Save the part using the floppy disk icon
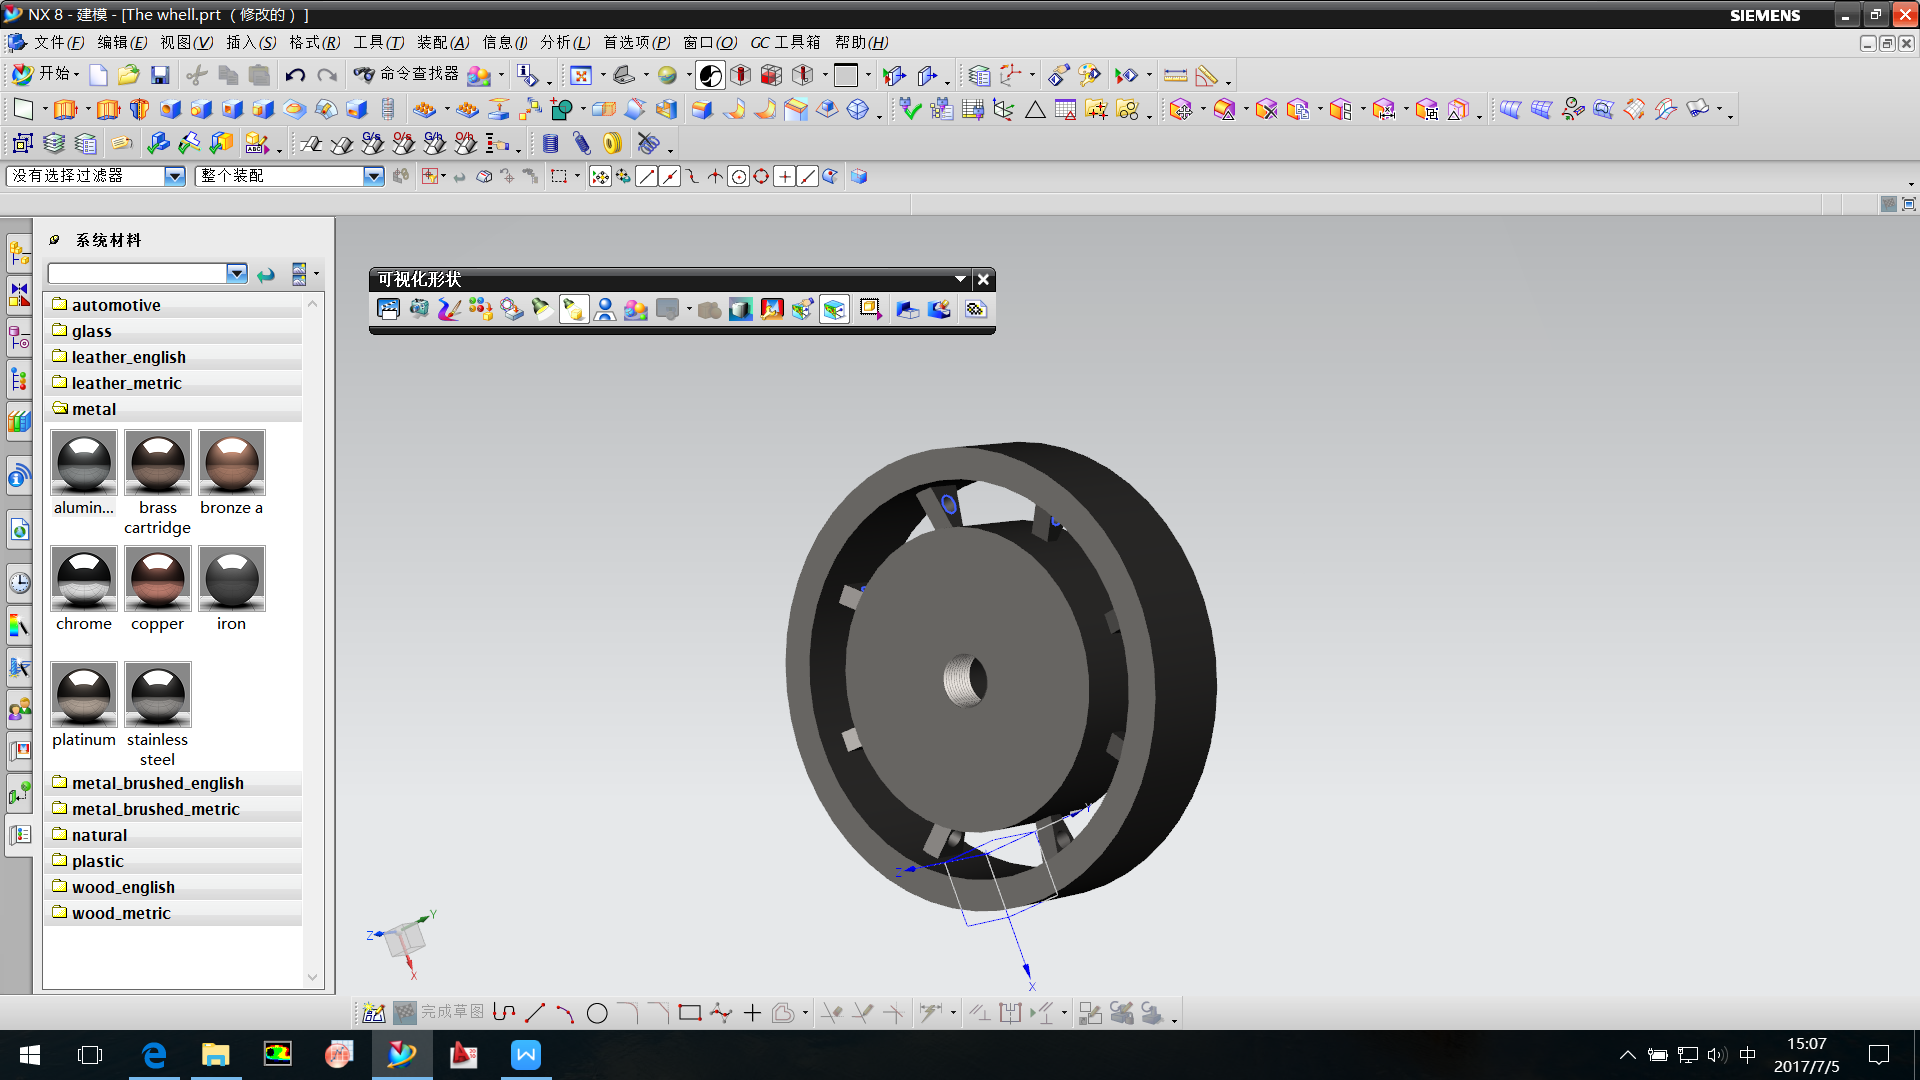 pos(160,75)
